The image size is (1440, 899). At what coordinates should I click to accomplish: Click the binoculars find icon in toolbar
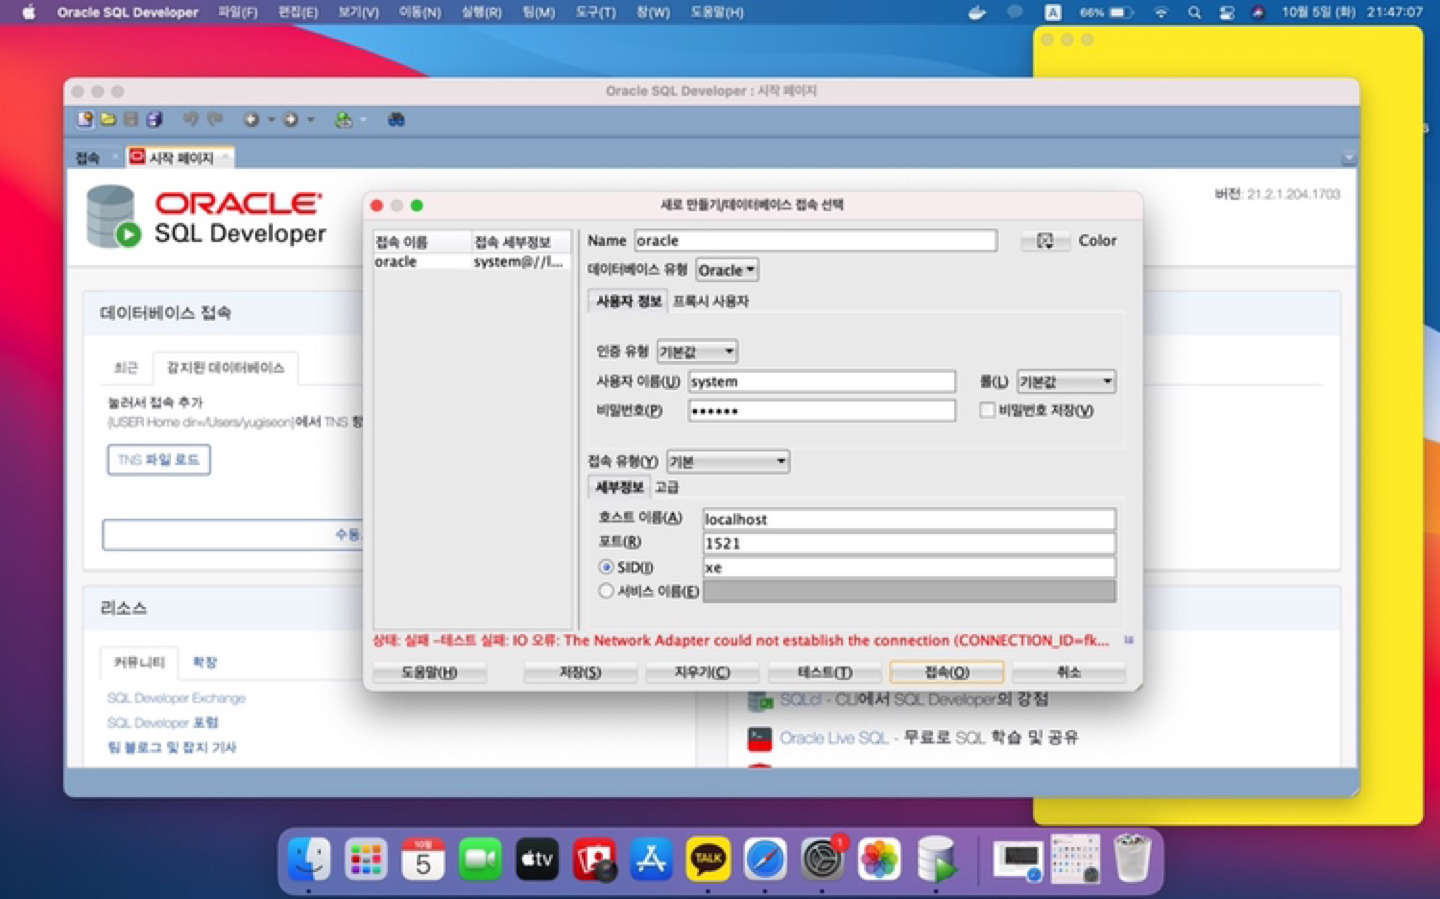(396, 120)
